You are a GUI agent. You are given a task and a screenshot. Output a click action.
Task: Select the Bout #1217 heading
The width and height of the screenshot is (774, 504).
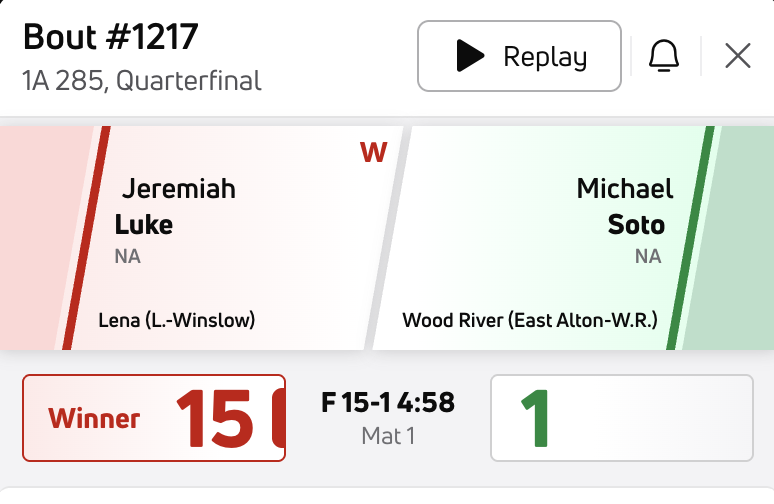tap(110, 38)
